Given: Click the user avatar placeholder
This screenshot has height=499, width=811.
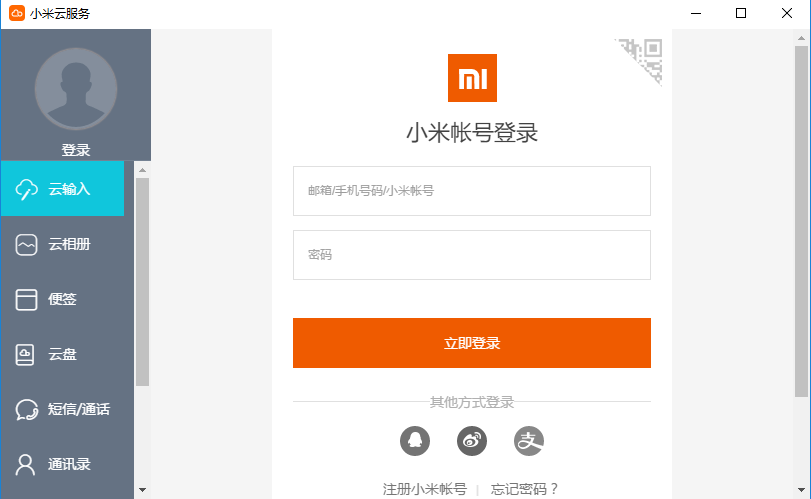Looking at the screenshot, I should coord(76,88).
